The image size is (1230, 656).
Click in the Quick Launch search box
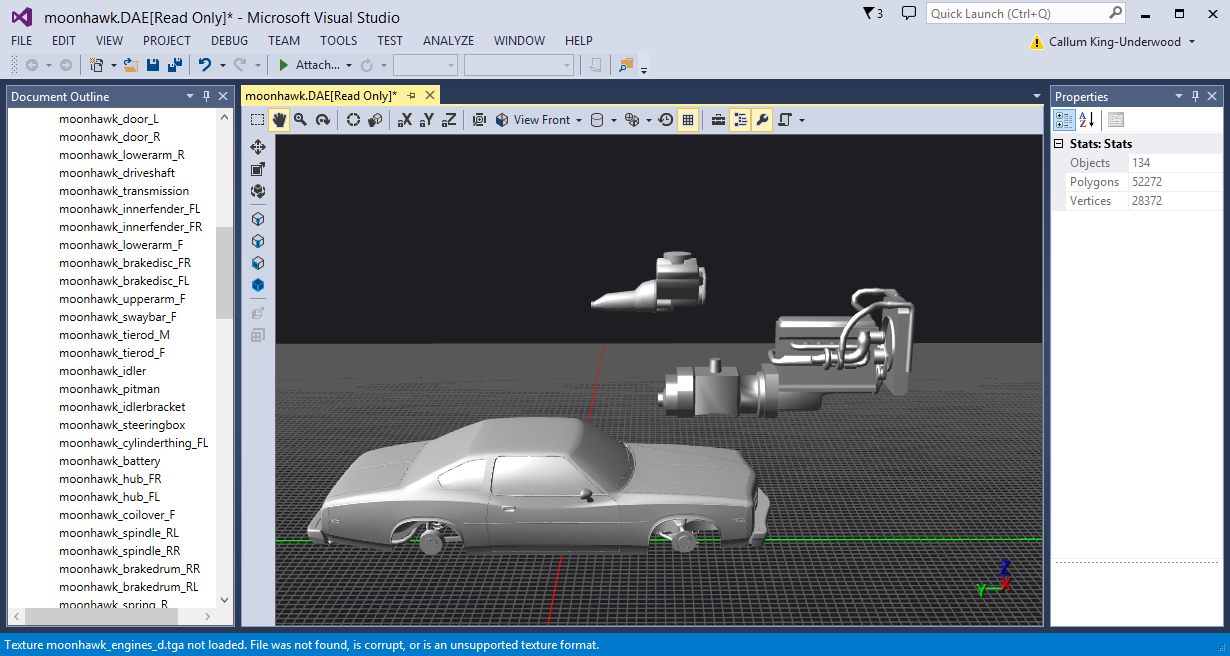(1016, 14)
